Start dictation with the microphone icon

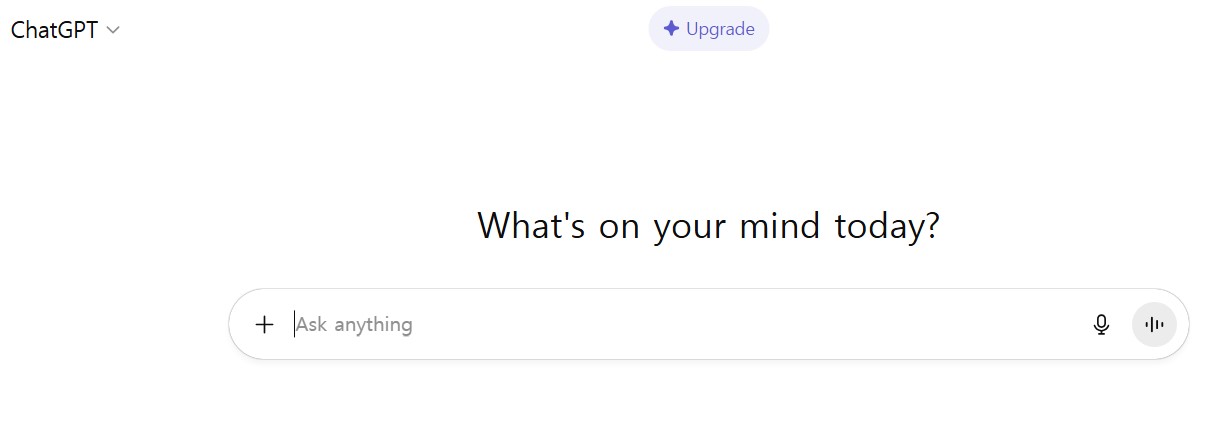[1101, 324]
